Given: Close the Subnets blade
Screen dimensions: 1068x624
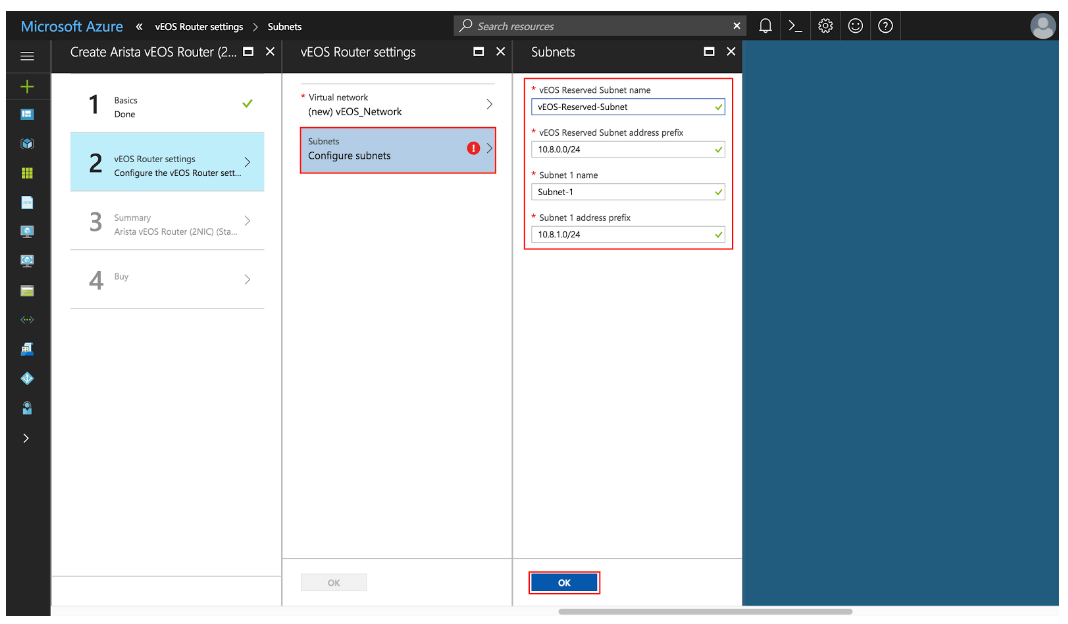Looking at the screenshot, I should click(731, 52).
